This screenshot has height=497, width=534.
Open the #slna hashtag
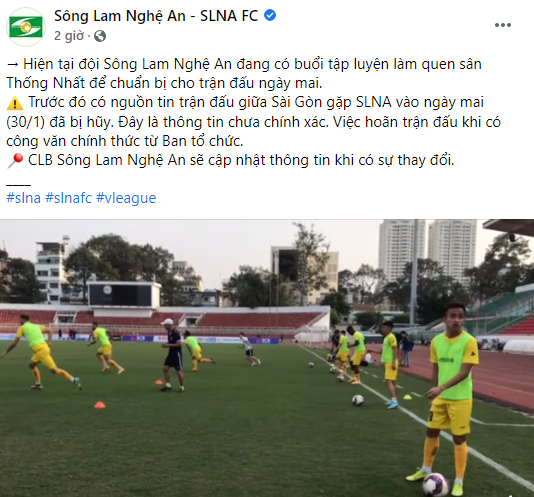pyautogui.click(x=23, y=198)
